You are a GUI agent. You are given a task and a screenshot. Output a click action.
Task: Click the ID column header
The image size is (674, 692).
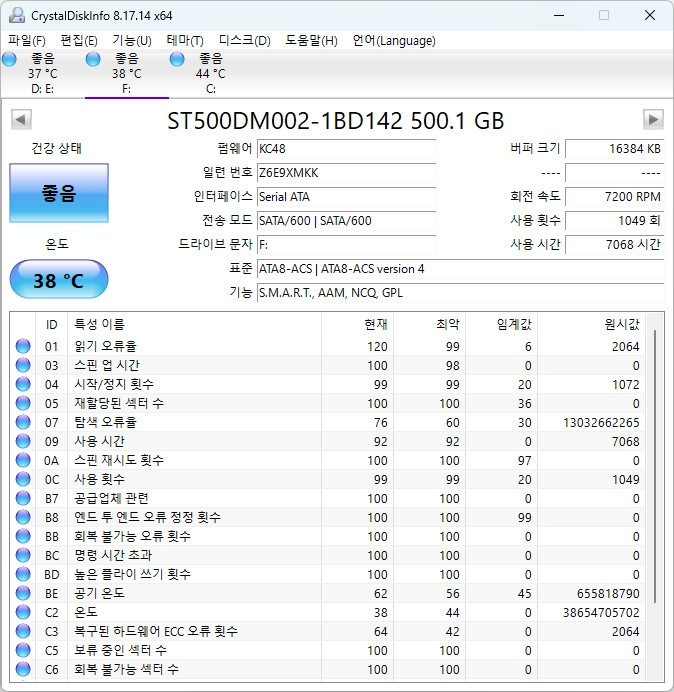click(51, 324)
